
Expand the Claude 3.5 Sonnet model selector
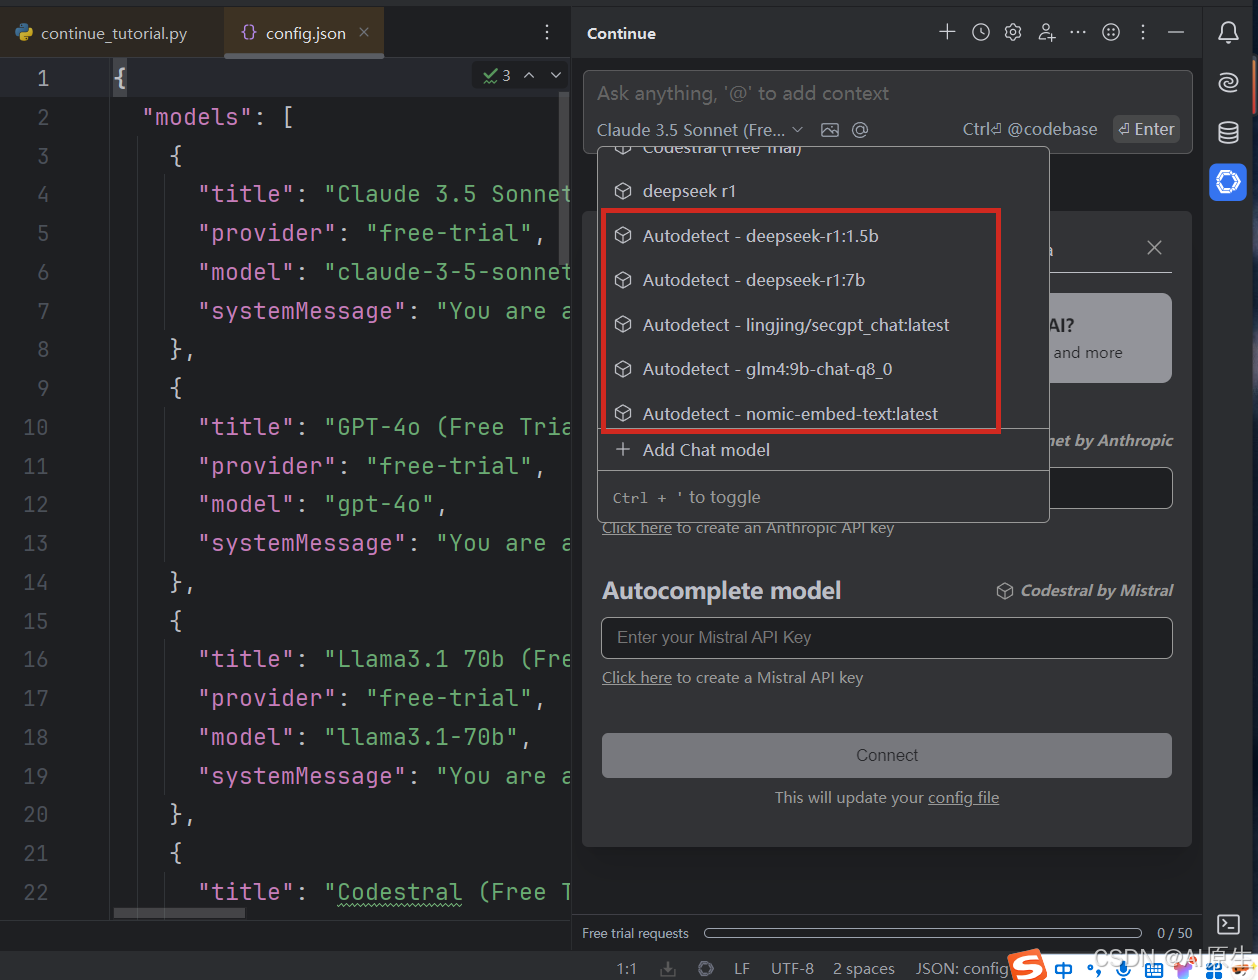coord(700,130)
